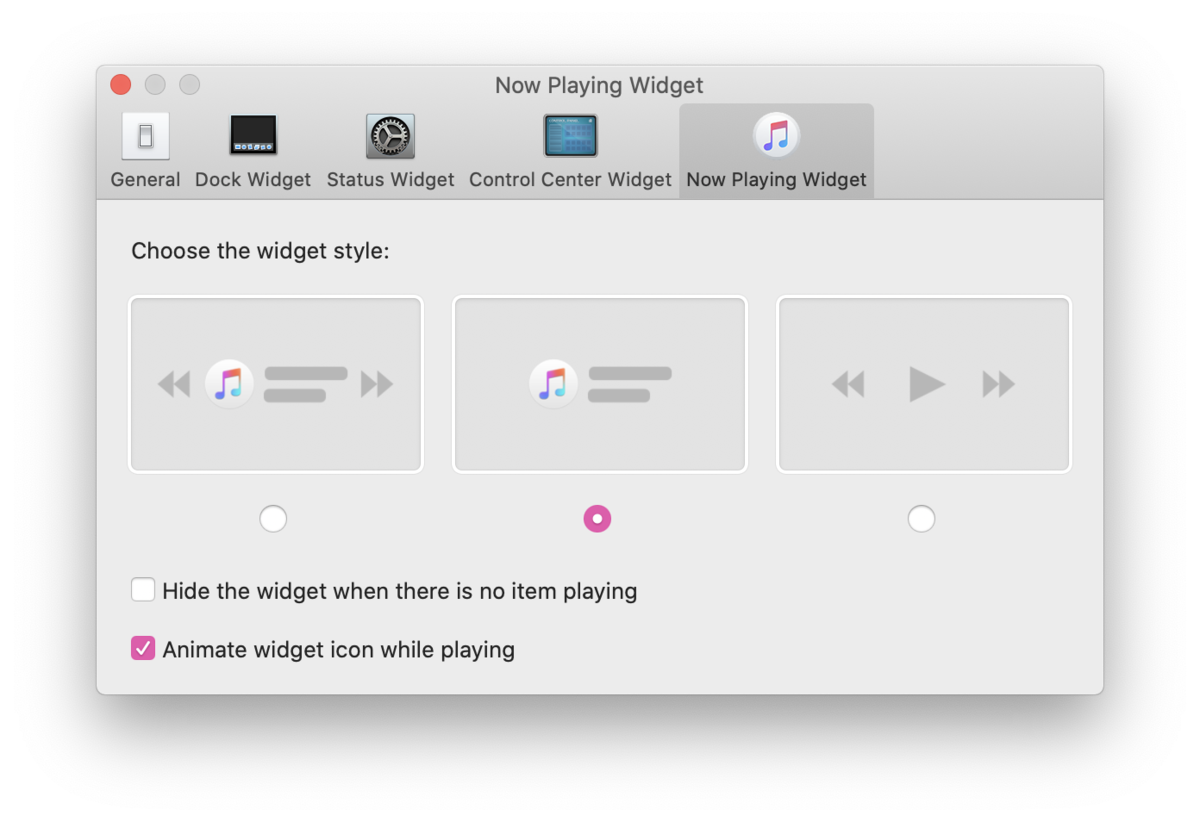Close the Now Playing Widget window
Screen dimensions: 1200x822
point(121,85)
